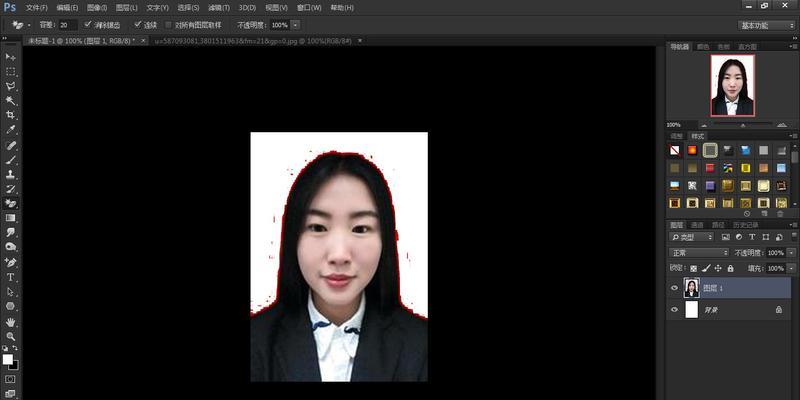The image size is (800, 400).
Task: Select the Magic Eraser tool in toolbox
Action: tap(10, 204)
